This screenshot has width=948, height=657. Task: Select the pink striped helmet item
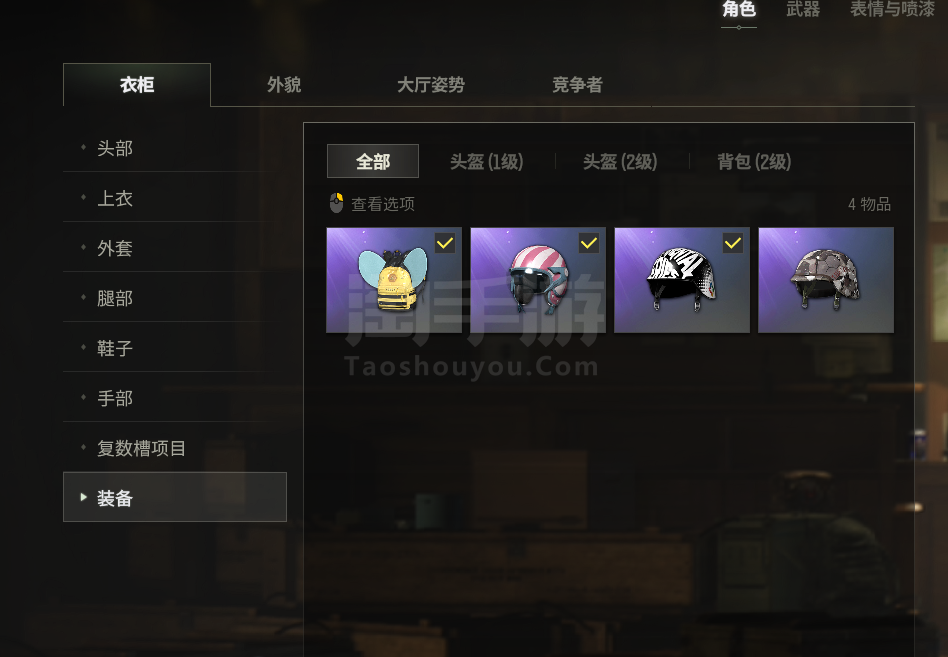(x=537, y=280)
